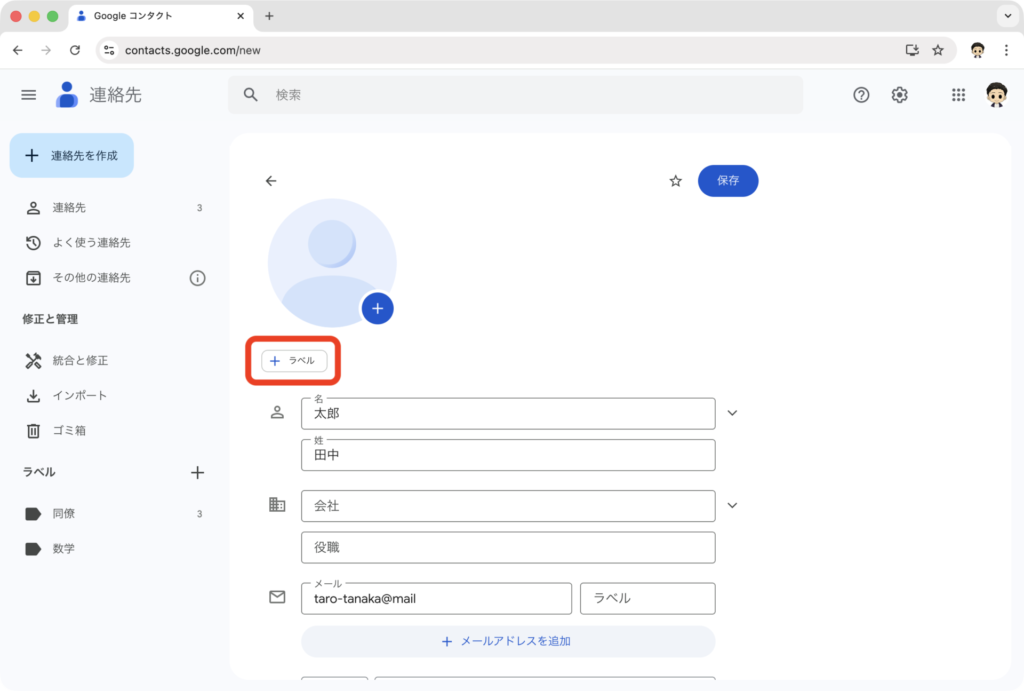Select the 統合と修正 merge and fix tool
Image resolution: width=1024 pixels, height=691 pixels.
(x=80, y=359)
